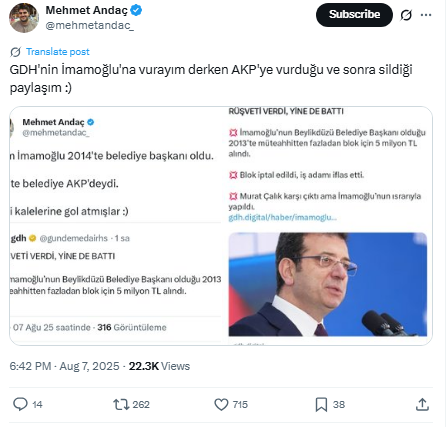The width and height of the screenshot is (446, 427).
Task: Click the 6:42 PM · Aug 7, 2025 timestamp
Action: click(x=64, y=366)
